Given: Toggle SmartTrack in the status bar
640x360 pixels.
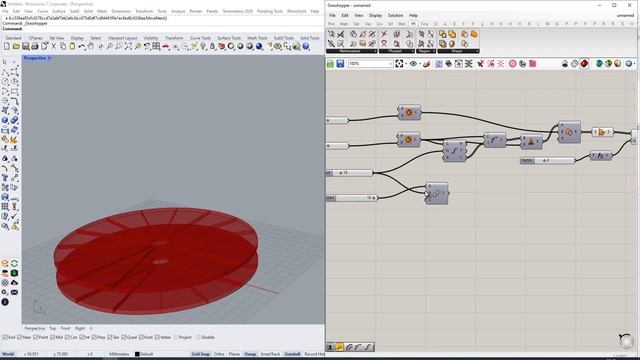Looking at the screenshot, I should [x=270, y=354].
